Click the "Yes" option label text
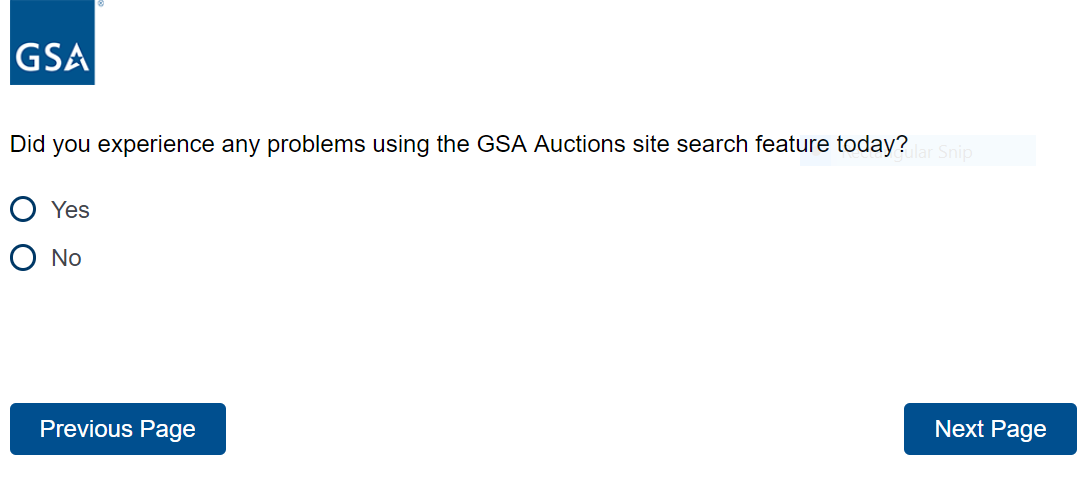The width and height of the screenshot is (1090, 499). 70,210
